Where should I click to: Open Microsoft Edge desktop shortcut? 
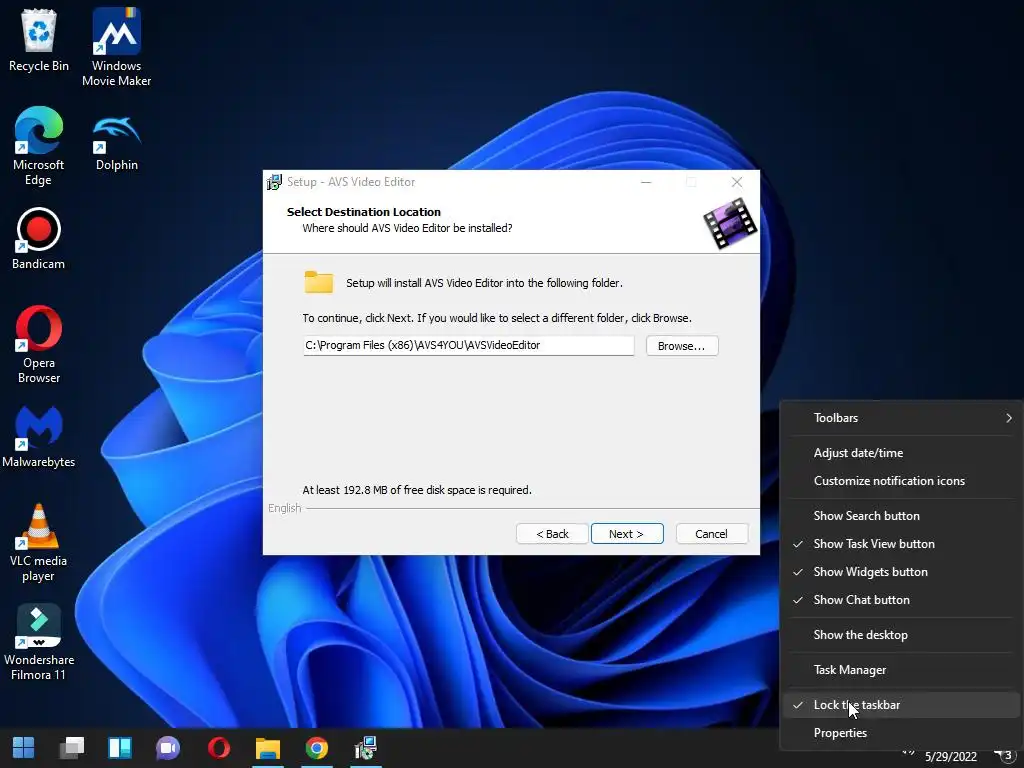39,146
